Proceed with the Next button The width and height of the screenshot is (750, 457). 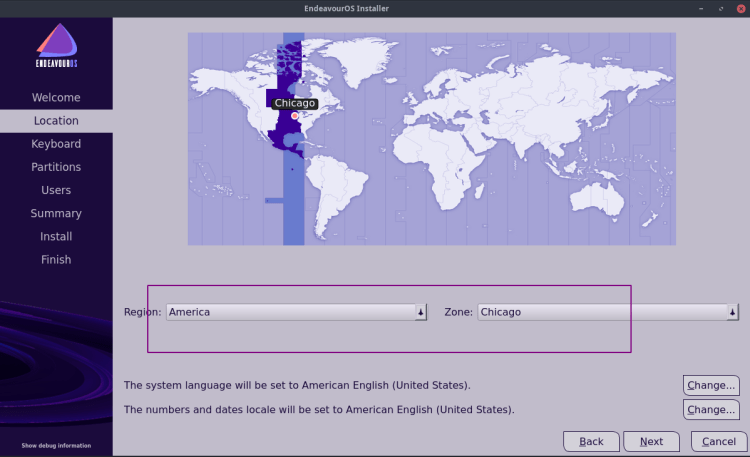651,441
